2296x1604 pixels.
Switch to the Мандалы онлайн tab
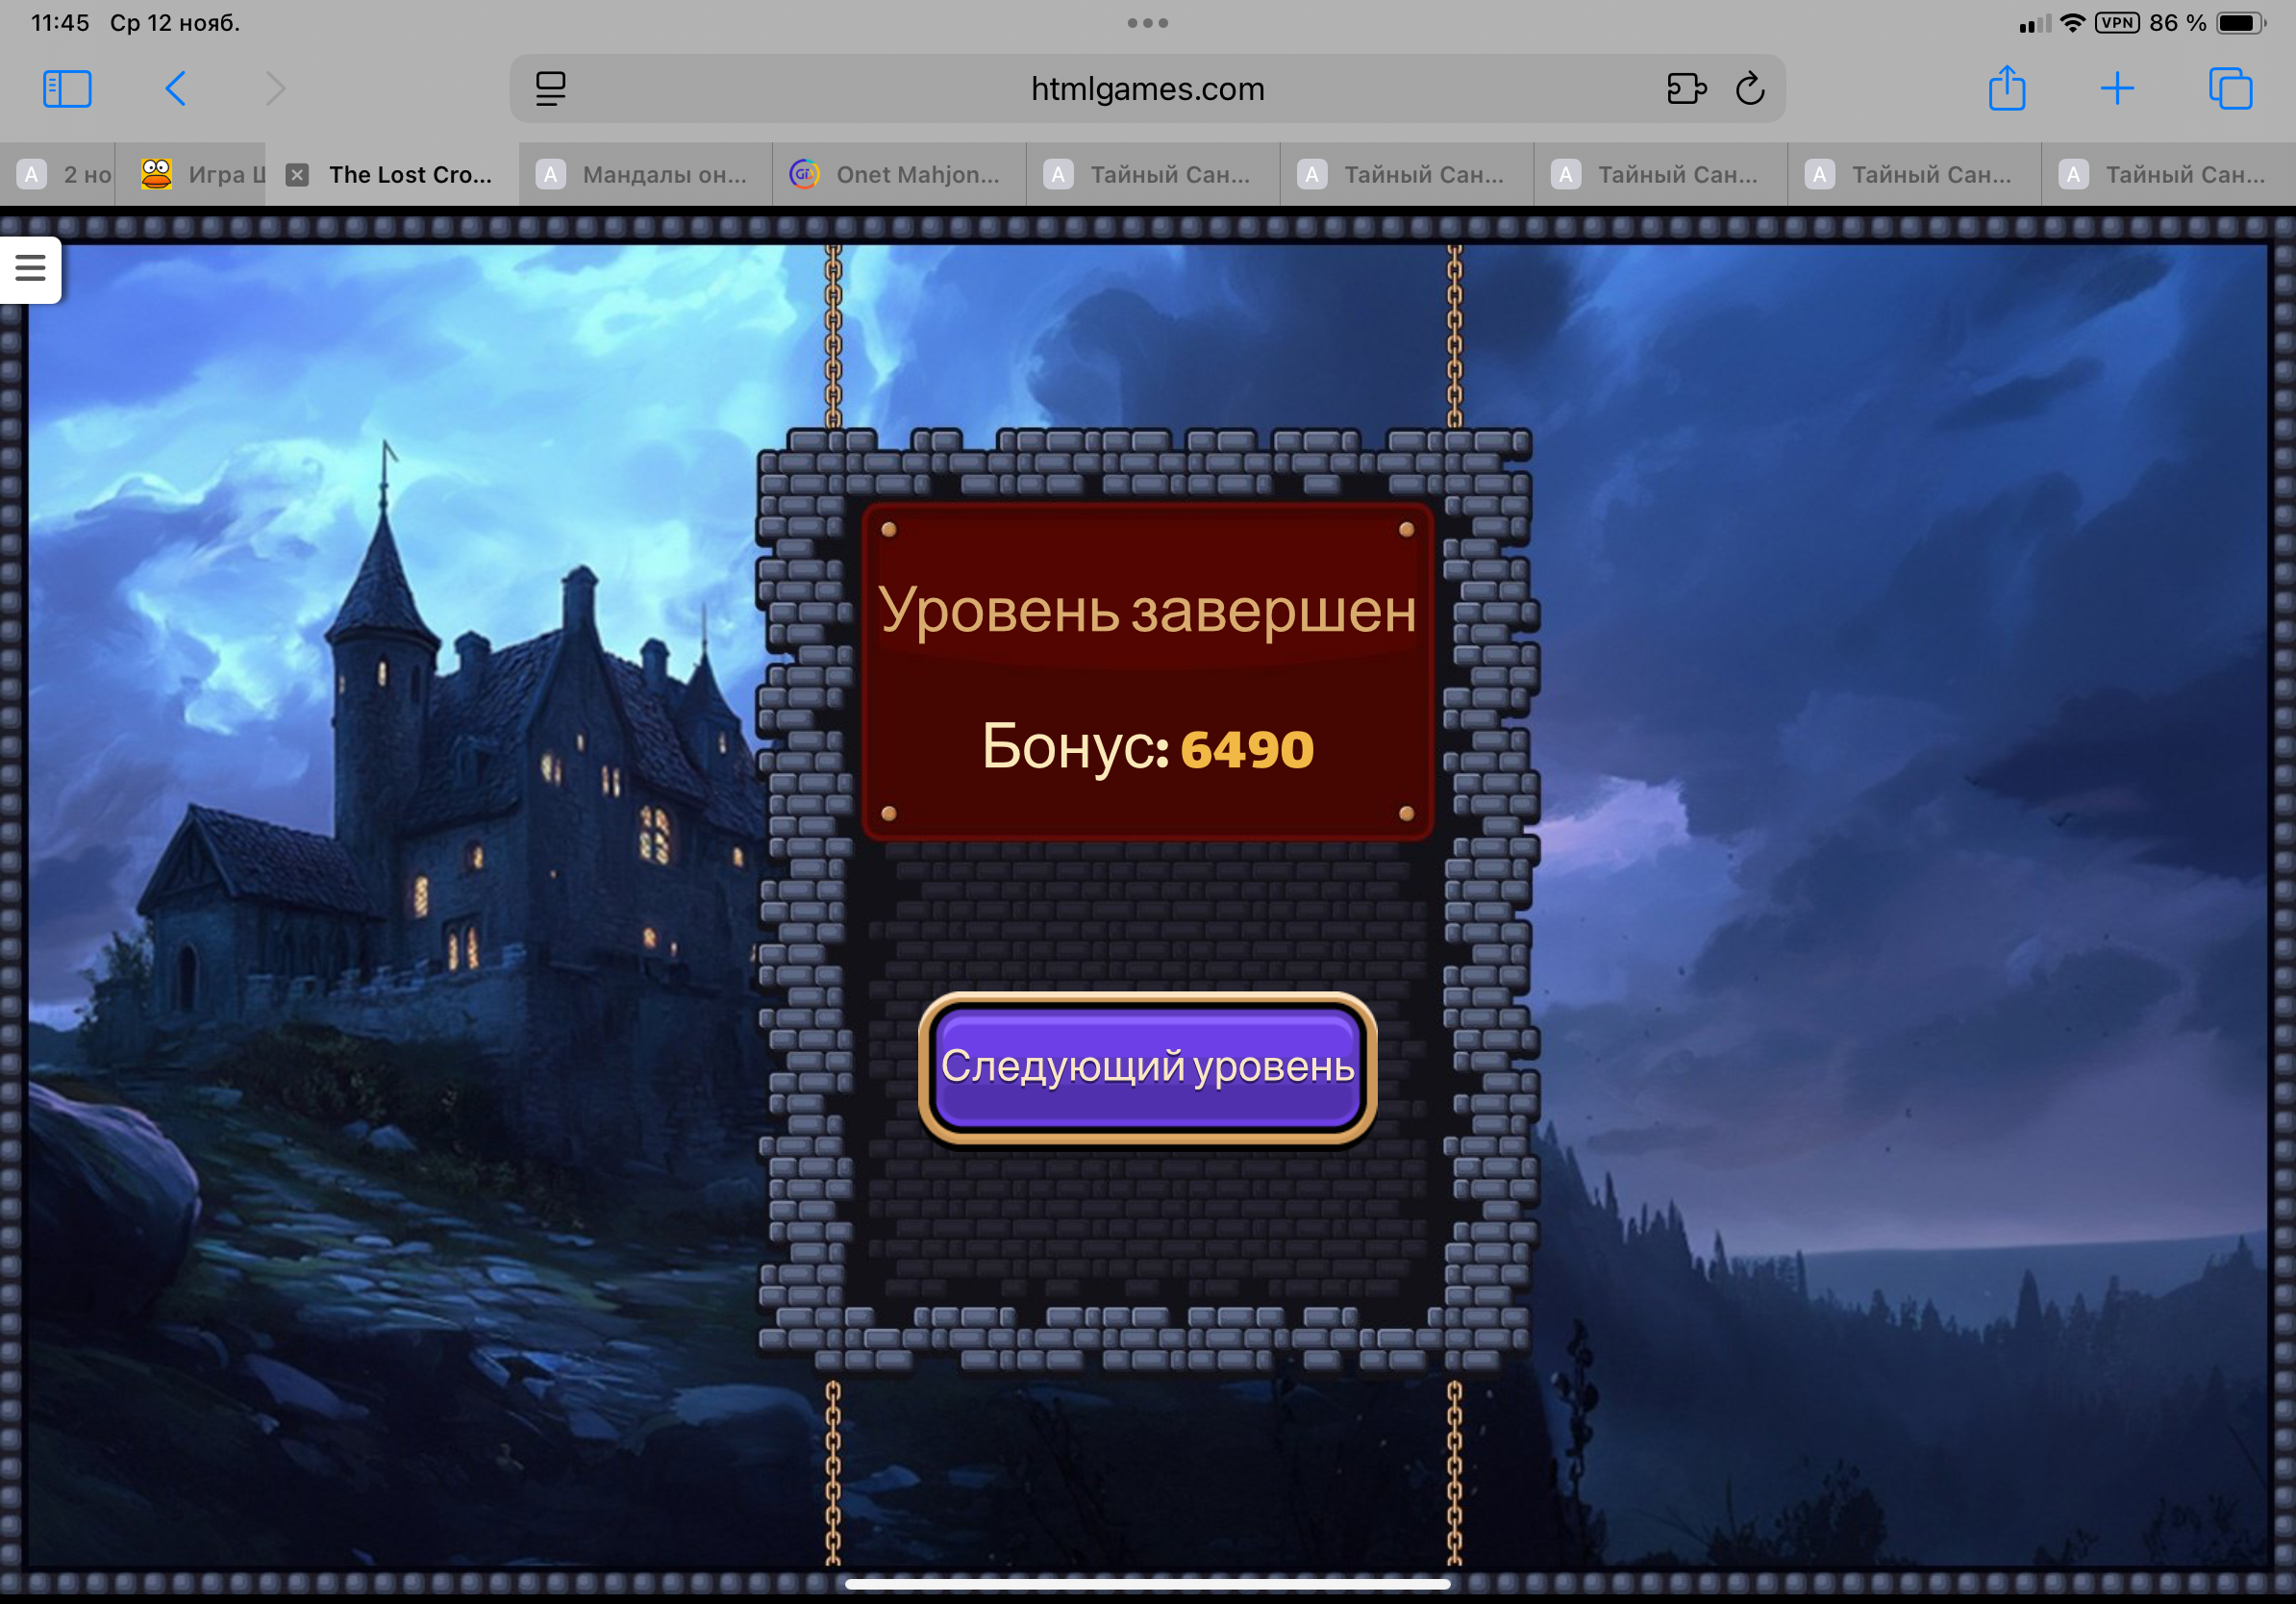pyautogui.click(x=645, y=175)
